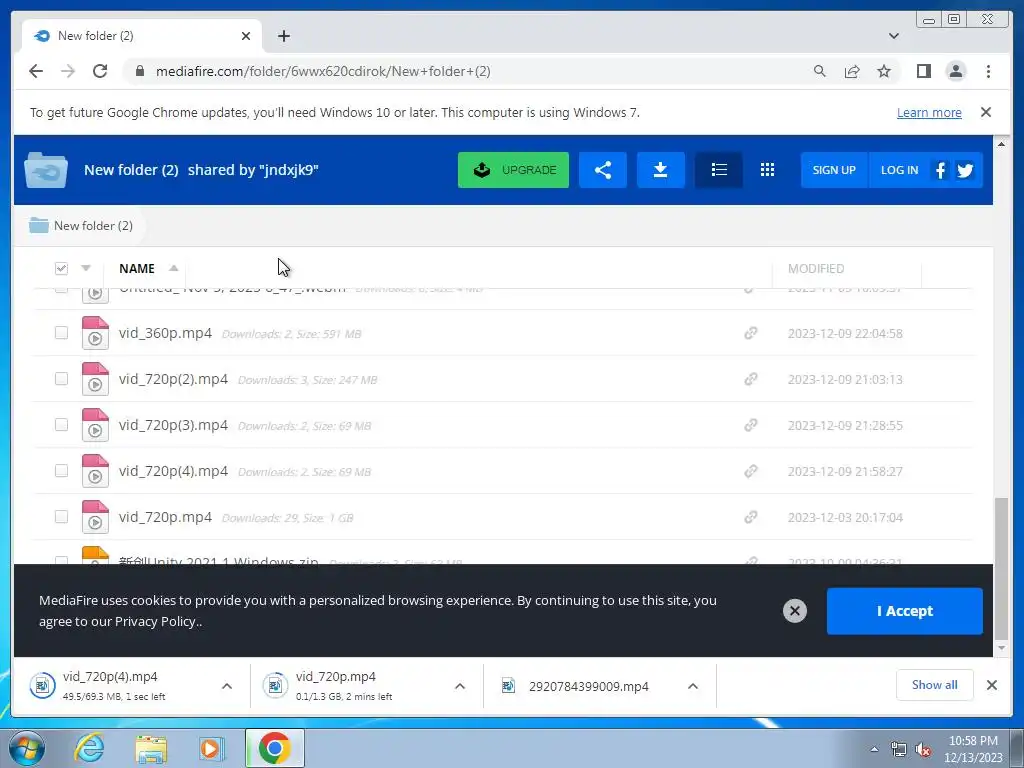Expand options for 2920784399009.mp4 download
1024x768 pixels.
693,686
